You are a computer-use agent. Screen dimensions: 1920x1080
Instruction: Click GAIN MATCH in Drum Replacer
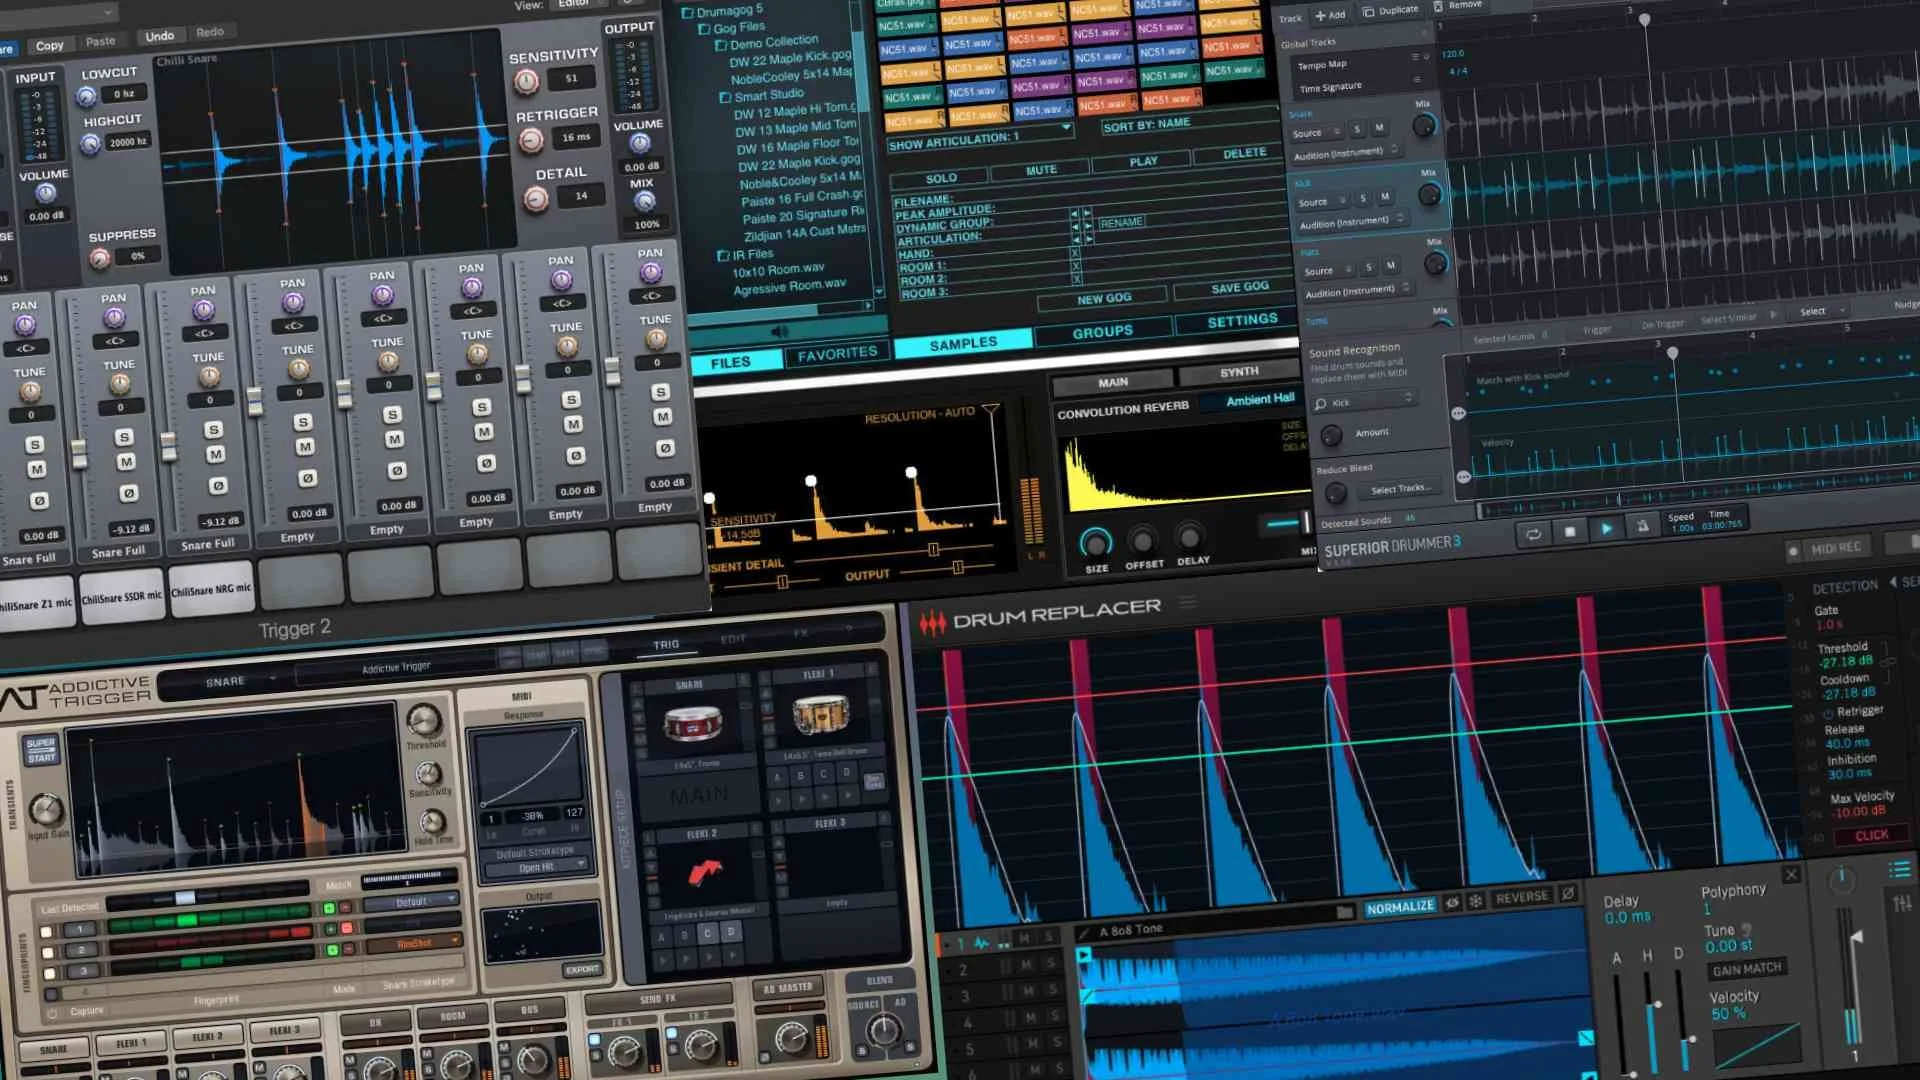click(x=1745, y=967)
